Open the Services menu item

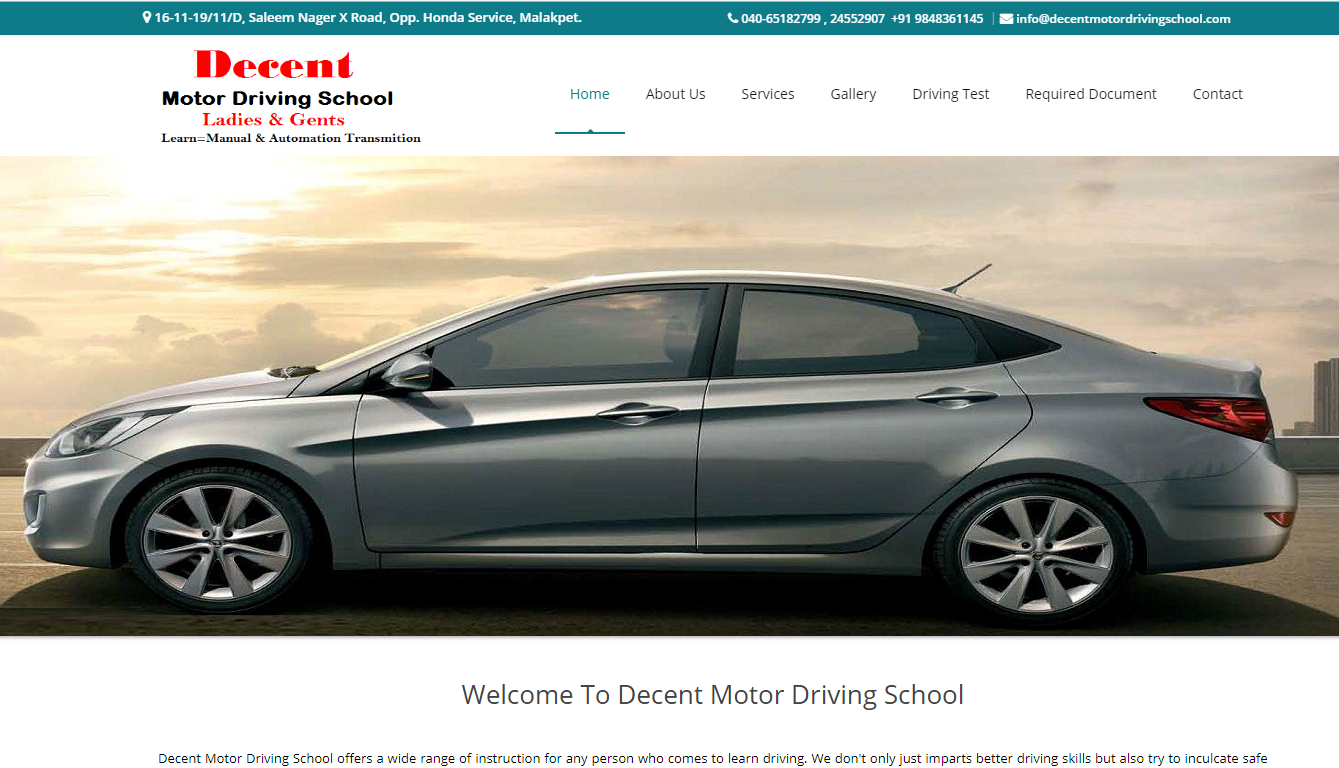coord(767,94)
